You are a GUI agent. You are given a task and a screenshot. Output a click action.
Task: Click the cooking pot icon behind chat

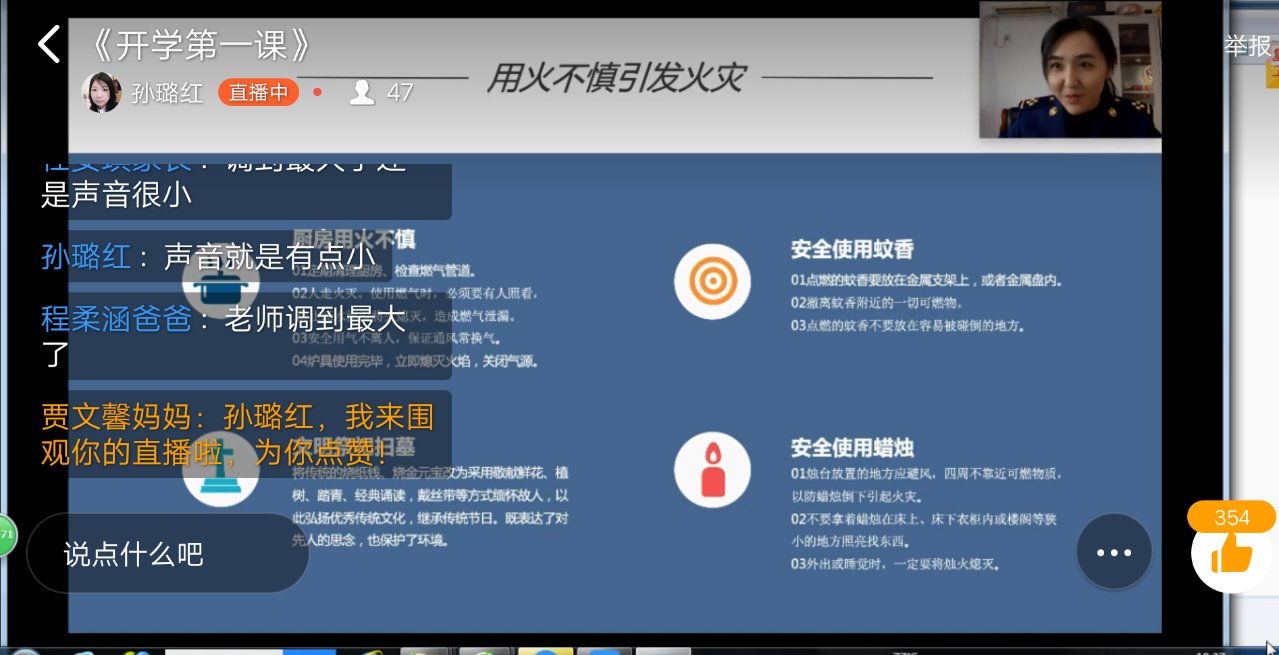[220, 287]
